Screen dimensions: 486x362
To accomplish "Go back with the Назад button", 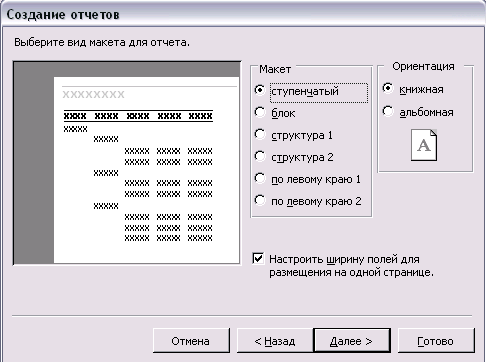I will pyautogui.click(x=275, y=341).
